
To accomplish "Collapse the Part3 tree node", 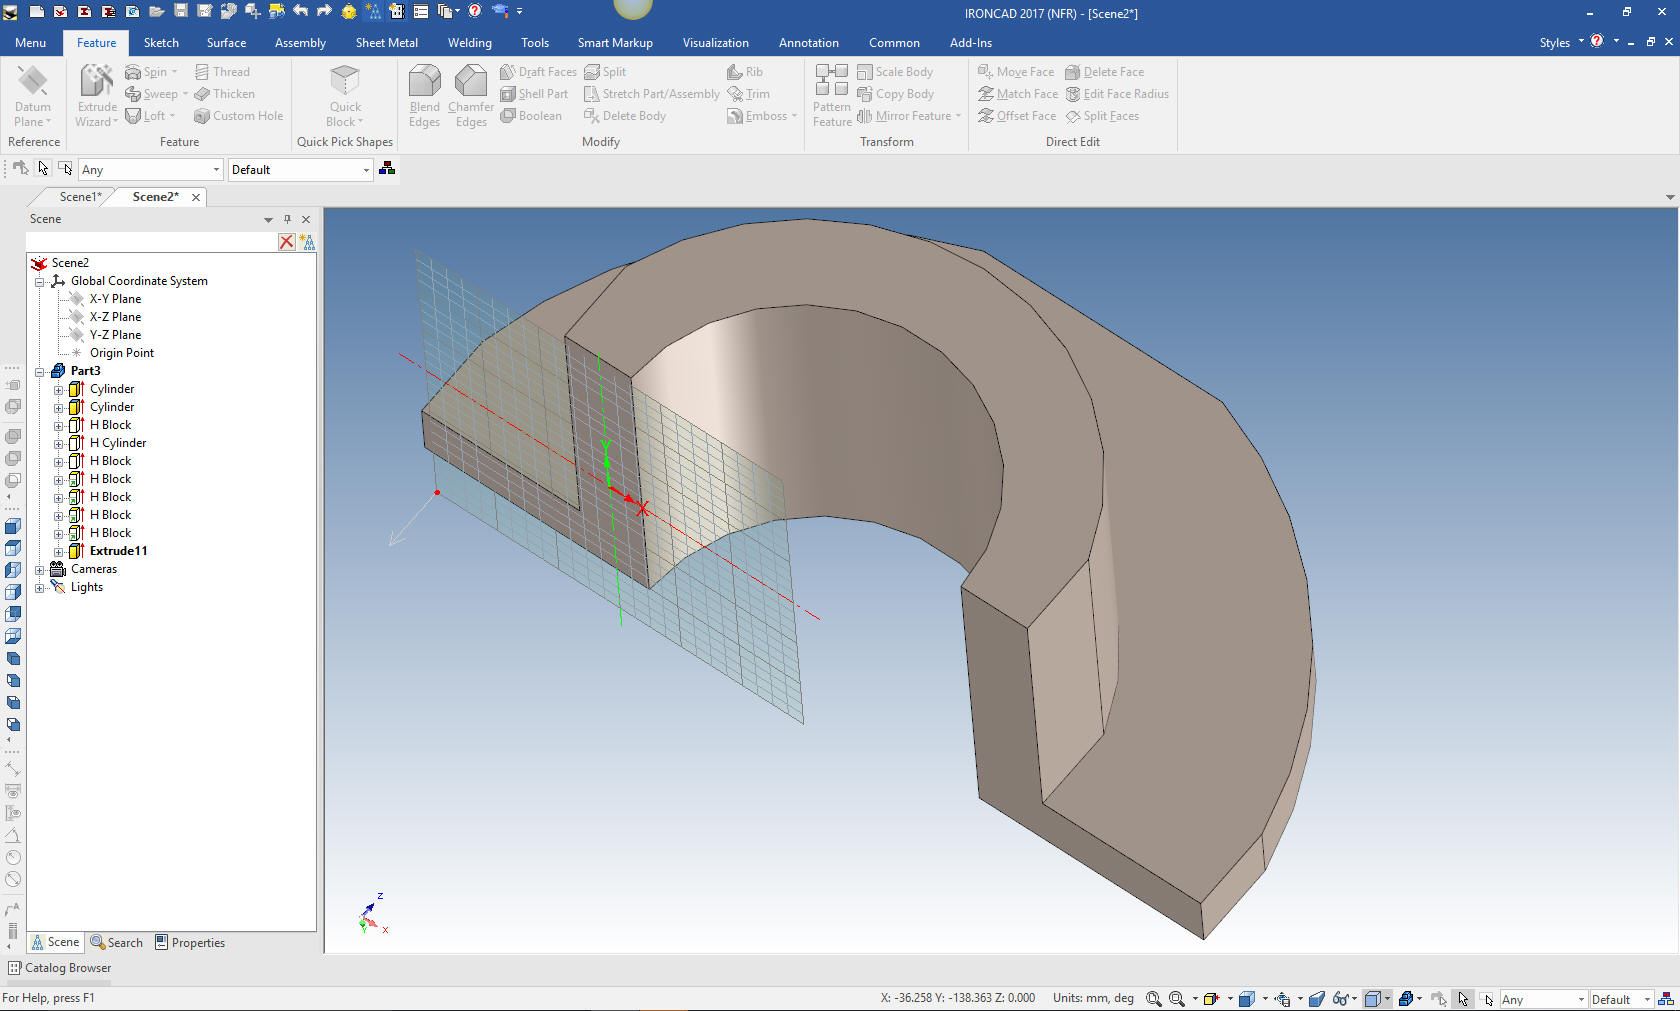I will [40, 371].
